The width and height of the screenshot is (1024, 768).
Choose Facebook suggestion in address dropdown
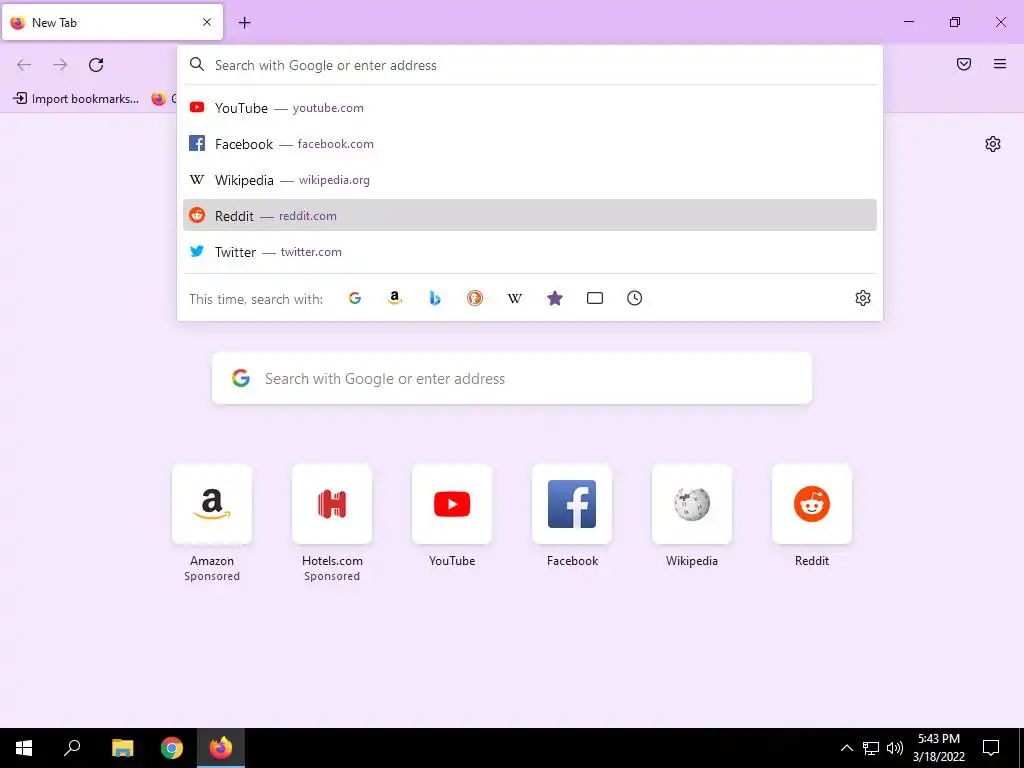(x=530, y=144)
